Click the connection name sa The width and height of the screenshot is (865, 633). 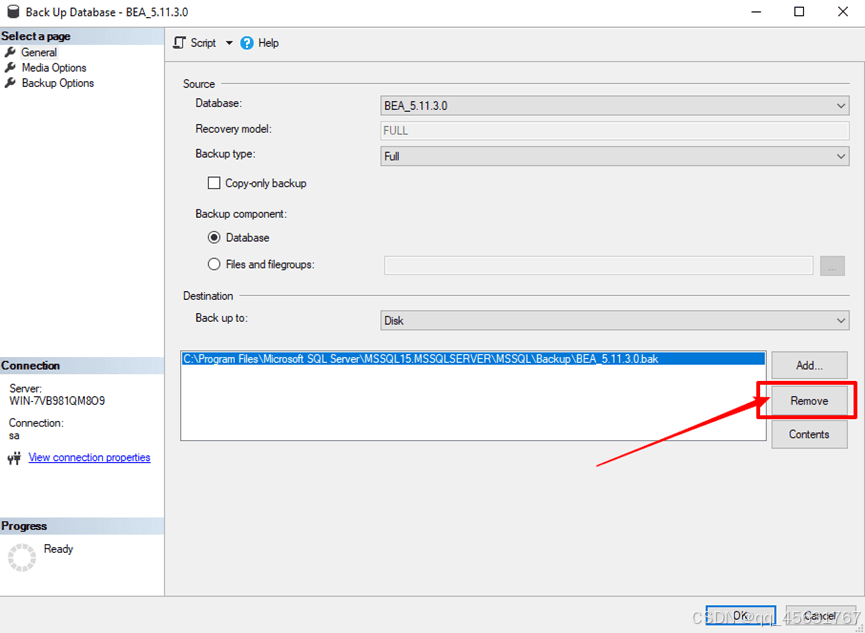[14, 435]
